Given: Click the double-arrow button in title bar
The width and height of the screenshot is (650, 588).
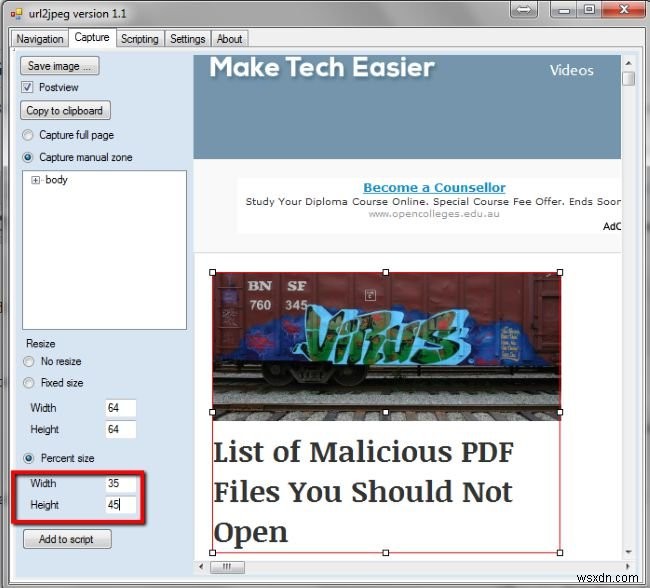Looking at the screenshot, I should [x=524, y=10].
